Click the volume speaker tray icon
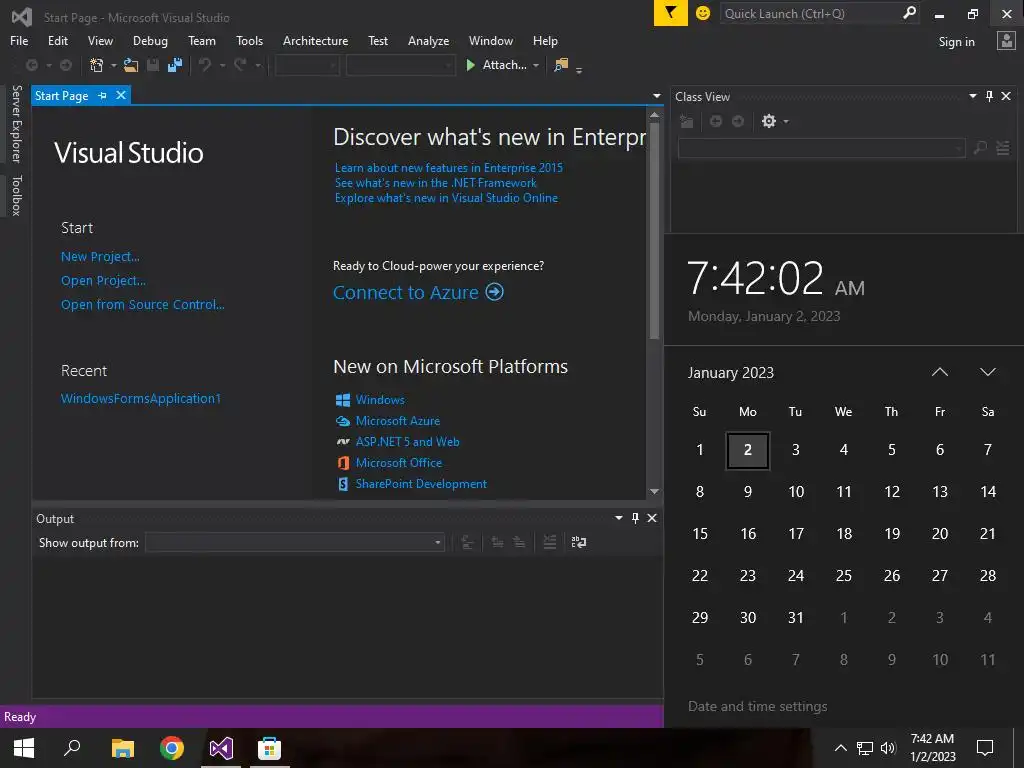The image size is (1024, 768). coord(888,748)
